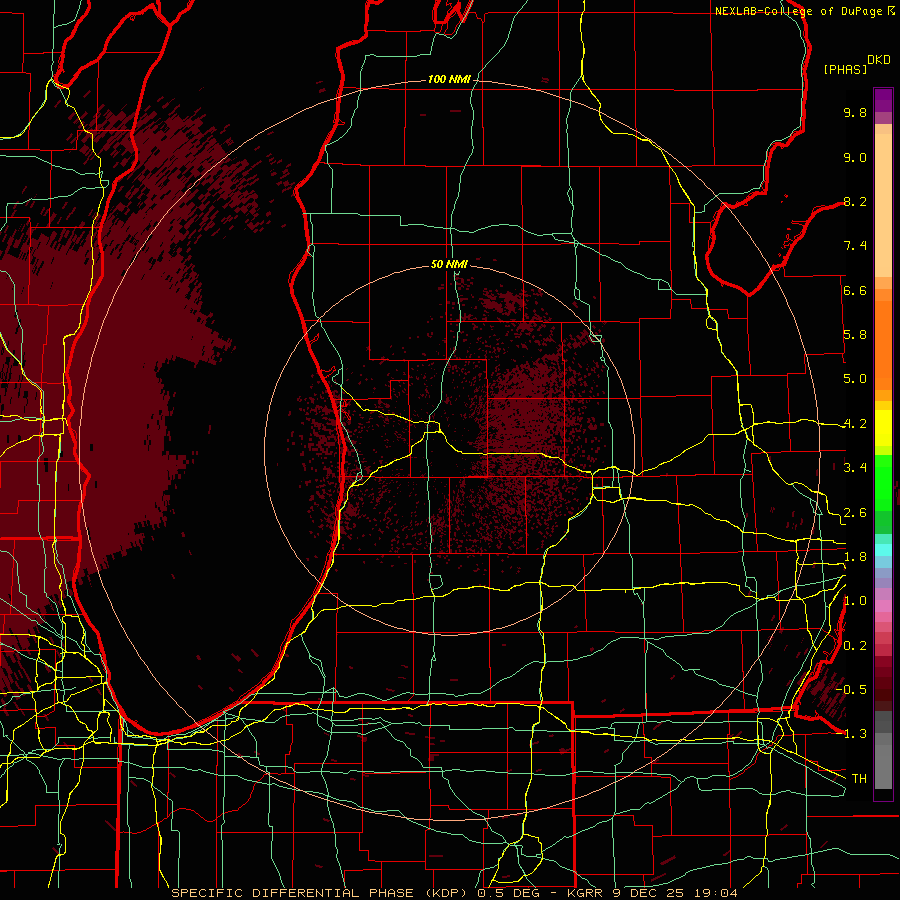Click the NEXLAB-College of DuPage title text

[798, 11]
